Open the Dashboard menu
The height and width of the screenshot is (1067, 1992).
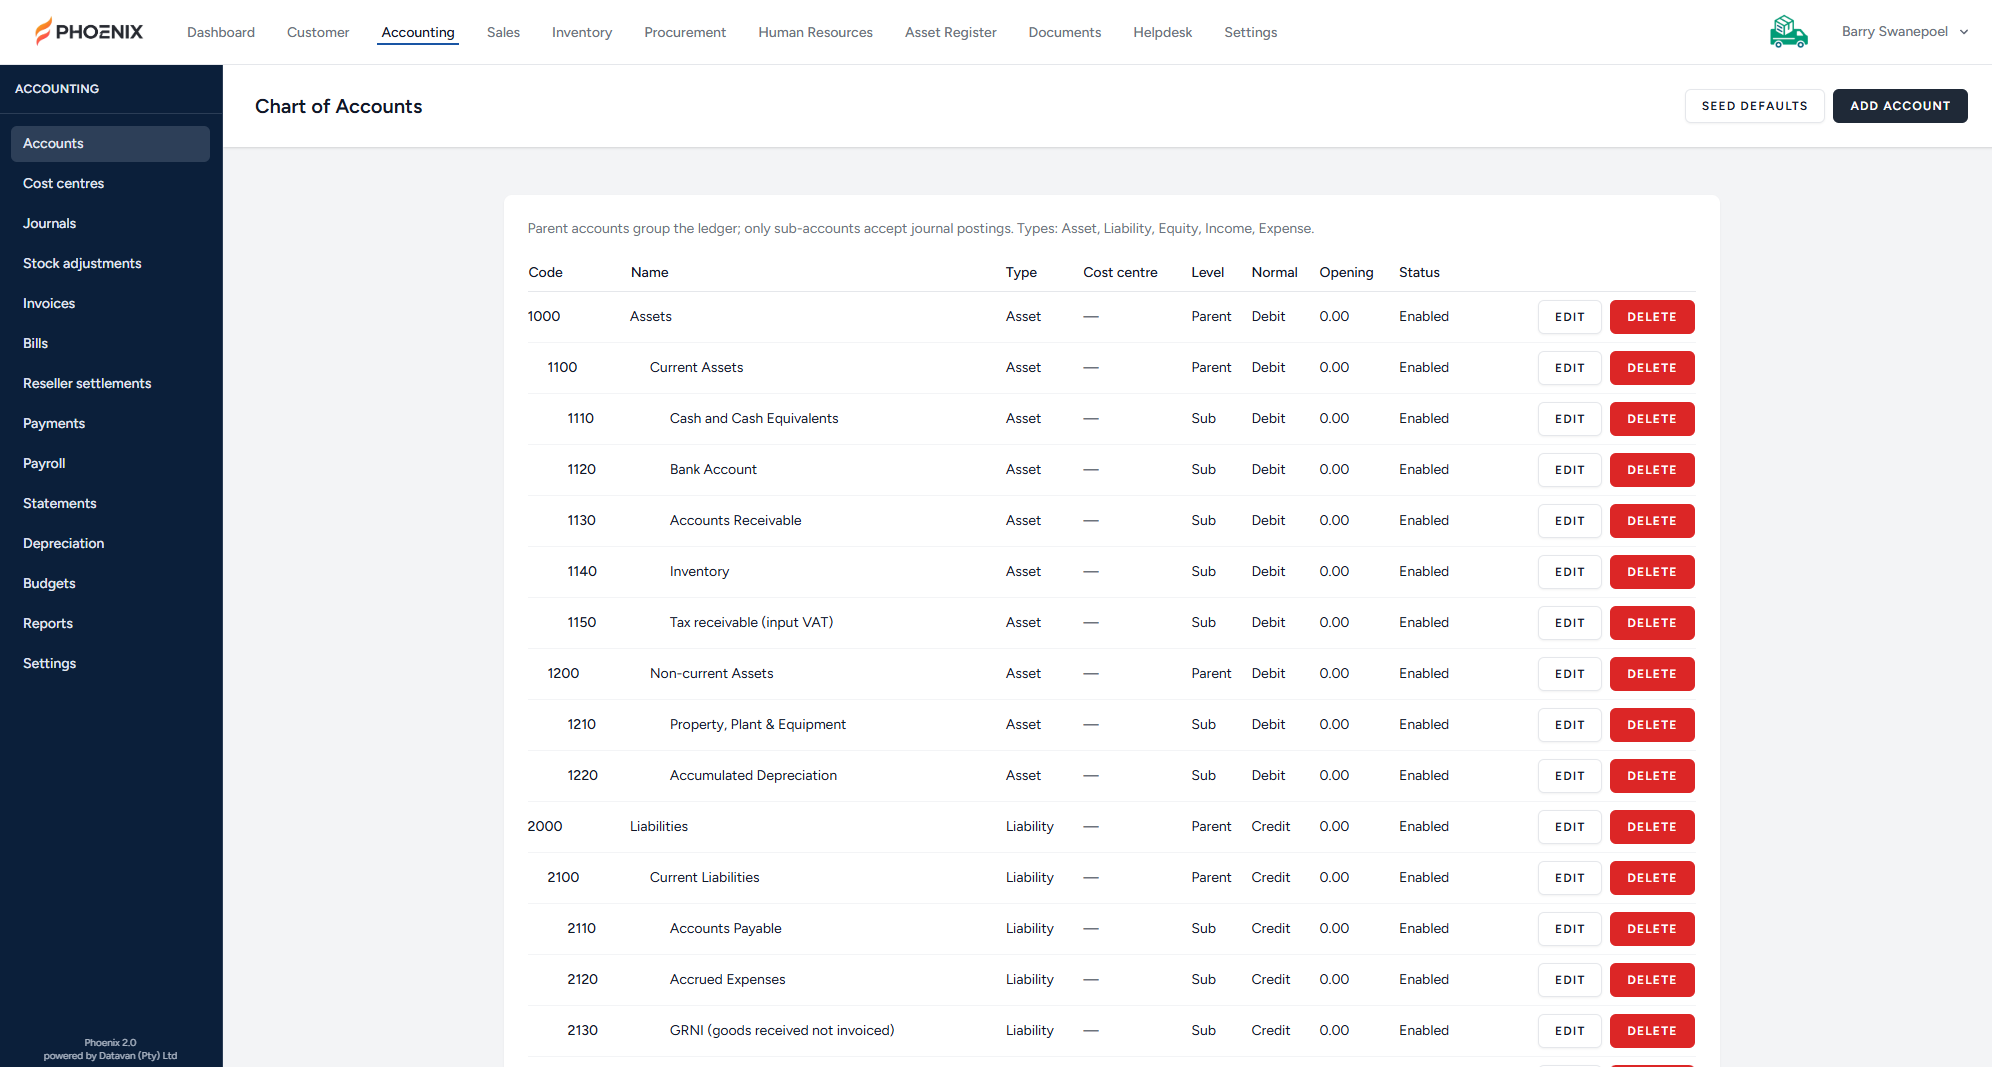[221, 32]
